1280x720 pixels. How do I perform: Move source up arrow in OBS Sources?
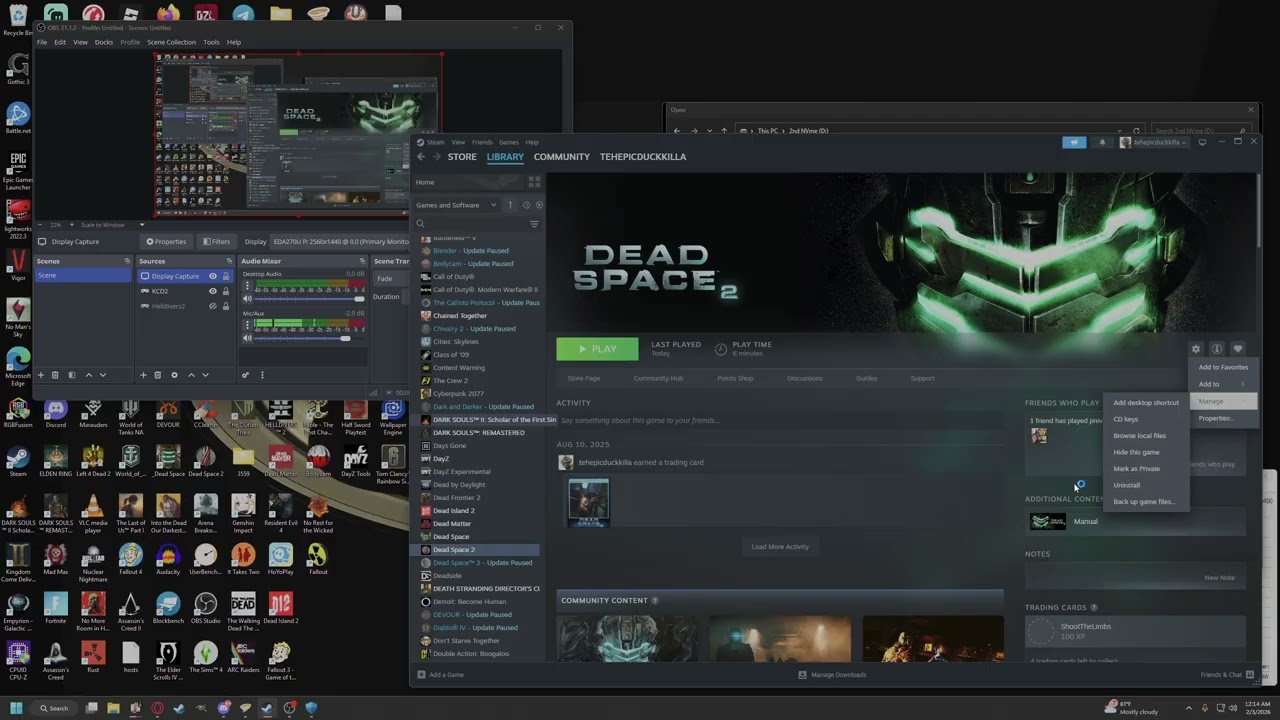point(190,375)
